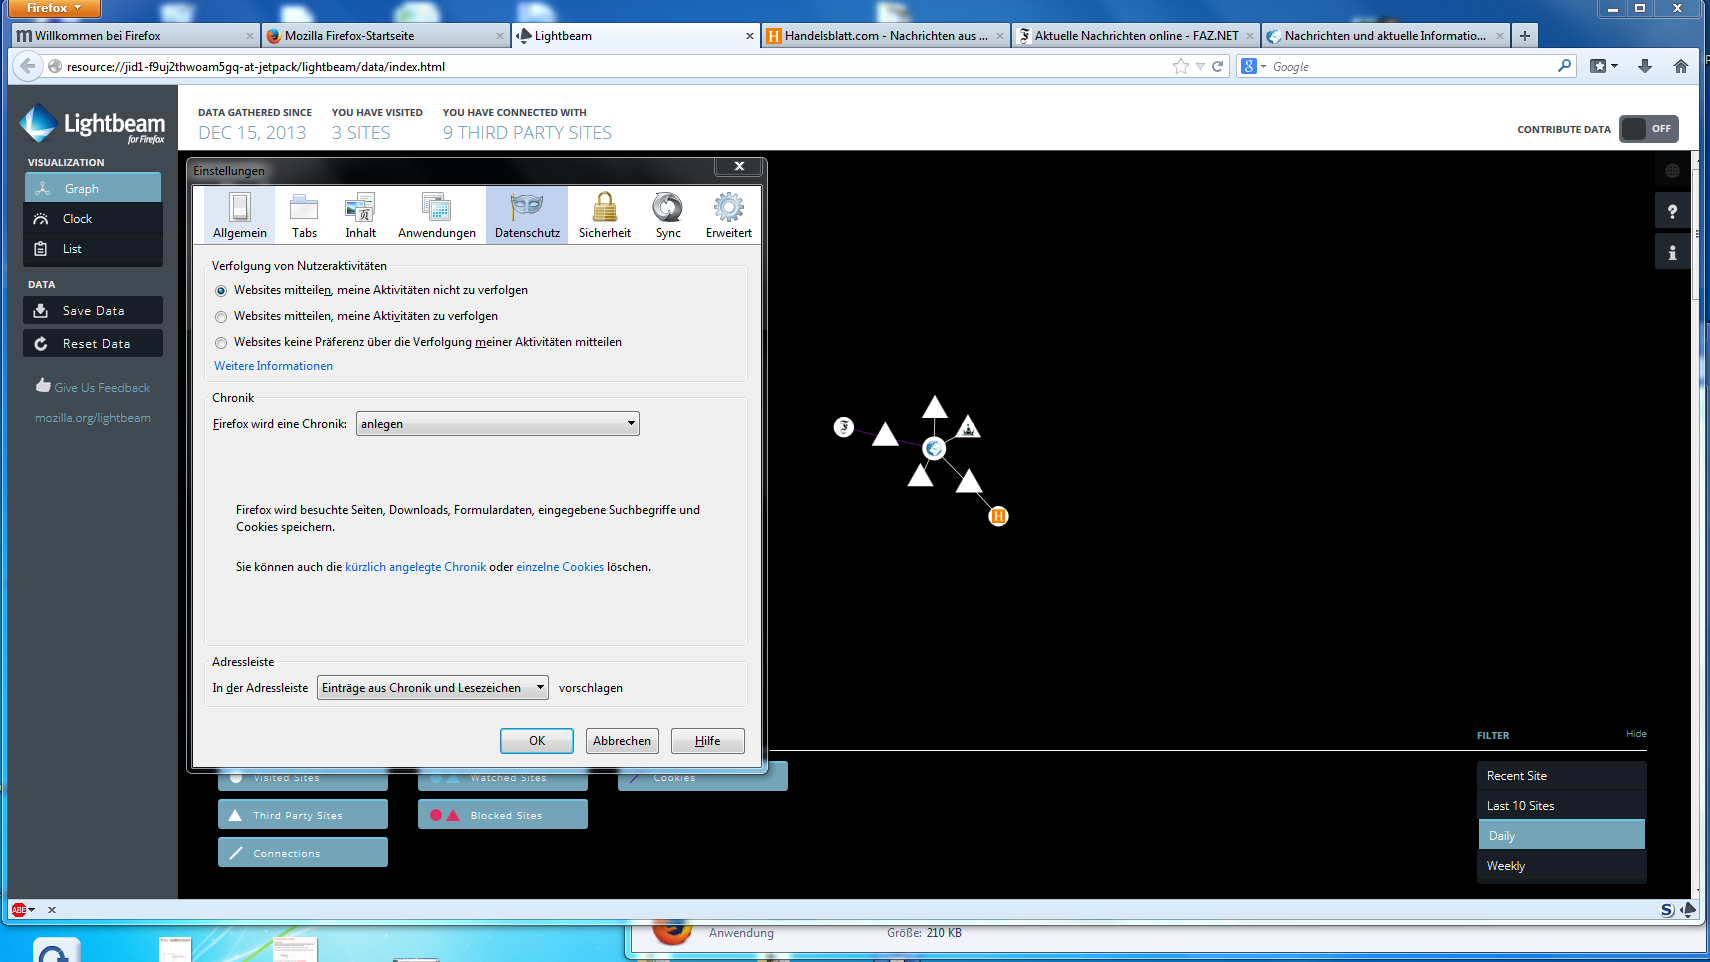The image size is (1710, 962).
Task: Click the info icon in Lightbeam sidebar
Action: (x=1672, y=253)
